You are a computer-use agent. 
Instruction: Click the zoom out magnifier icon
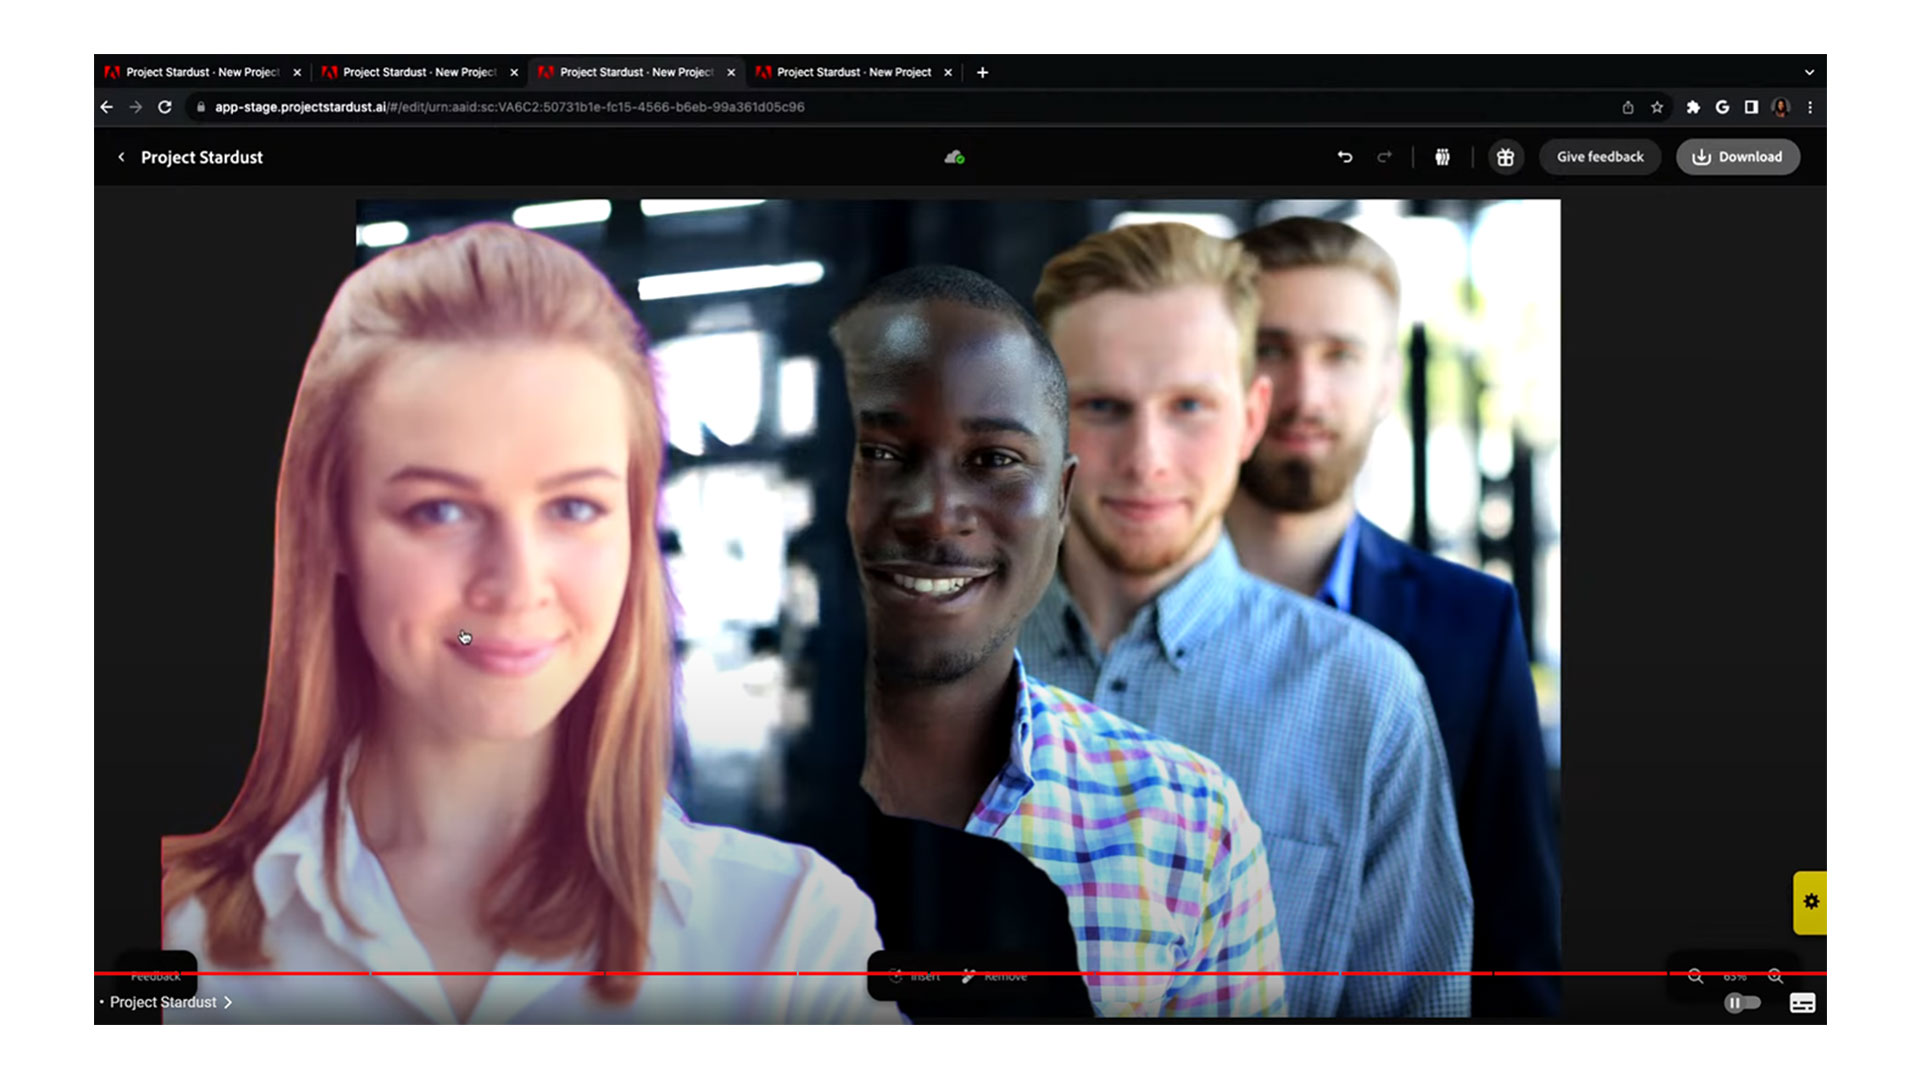1695,976
